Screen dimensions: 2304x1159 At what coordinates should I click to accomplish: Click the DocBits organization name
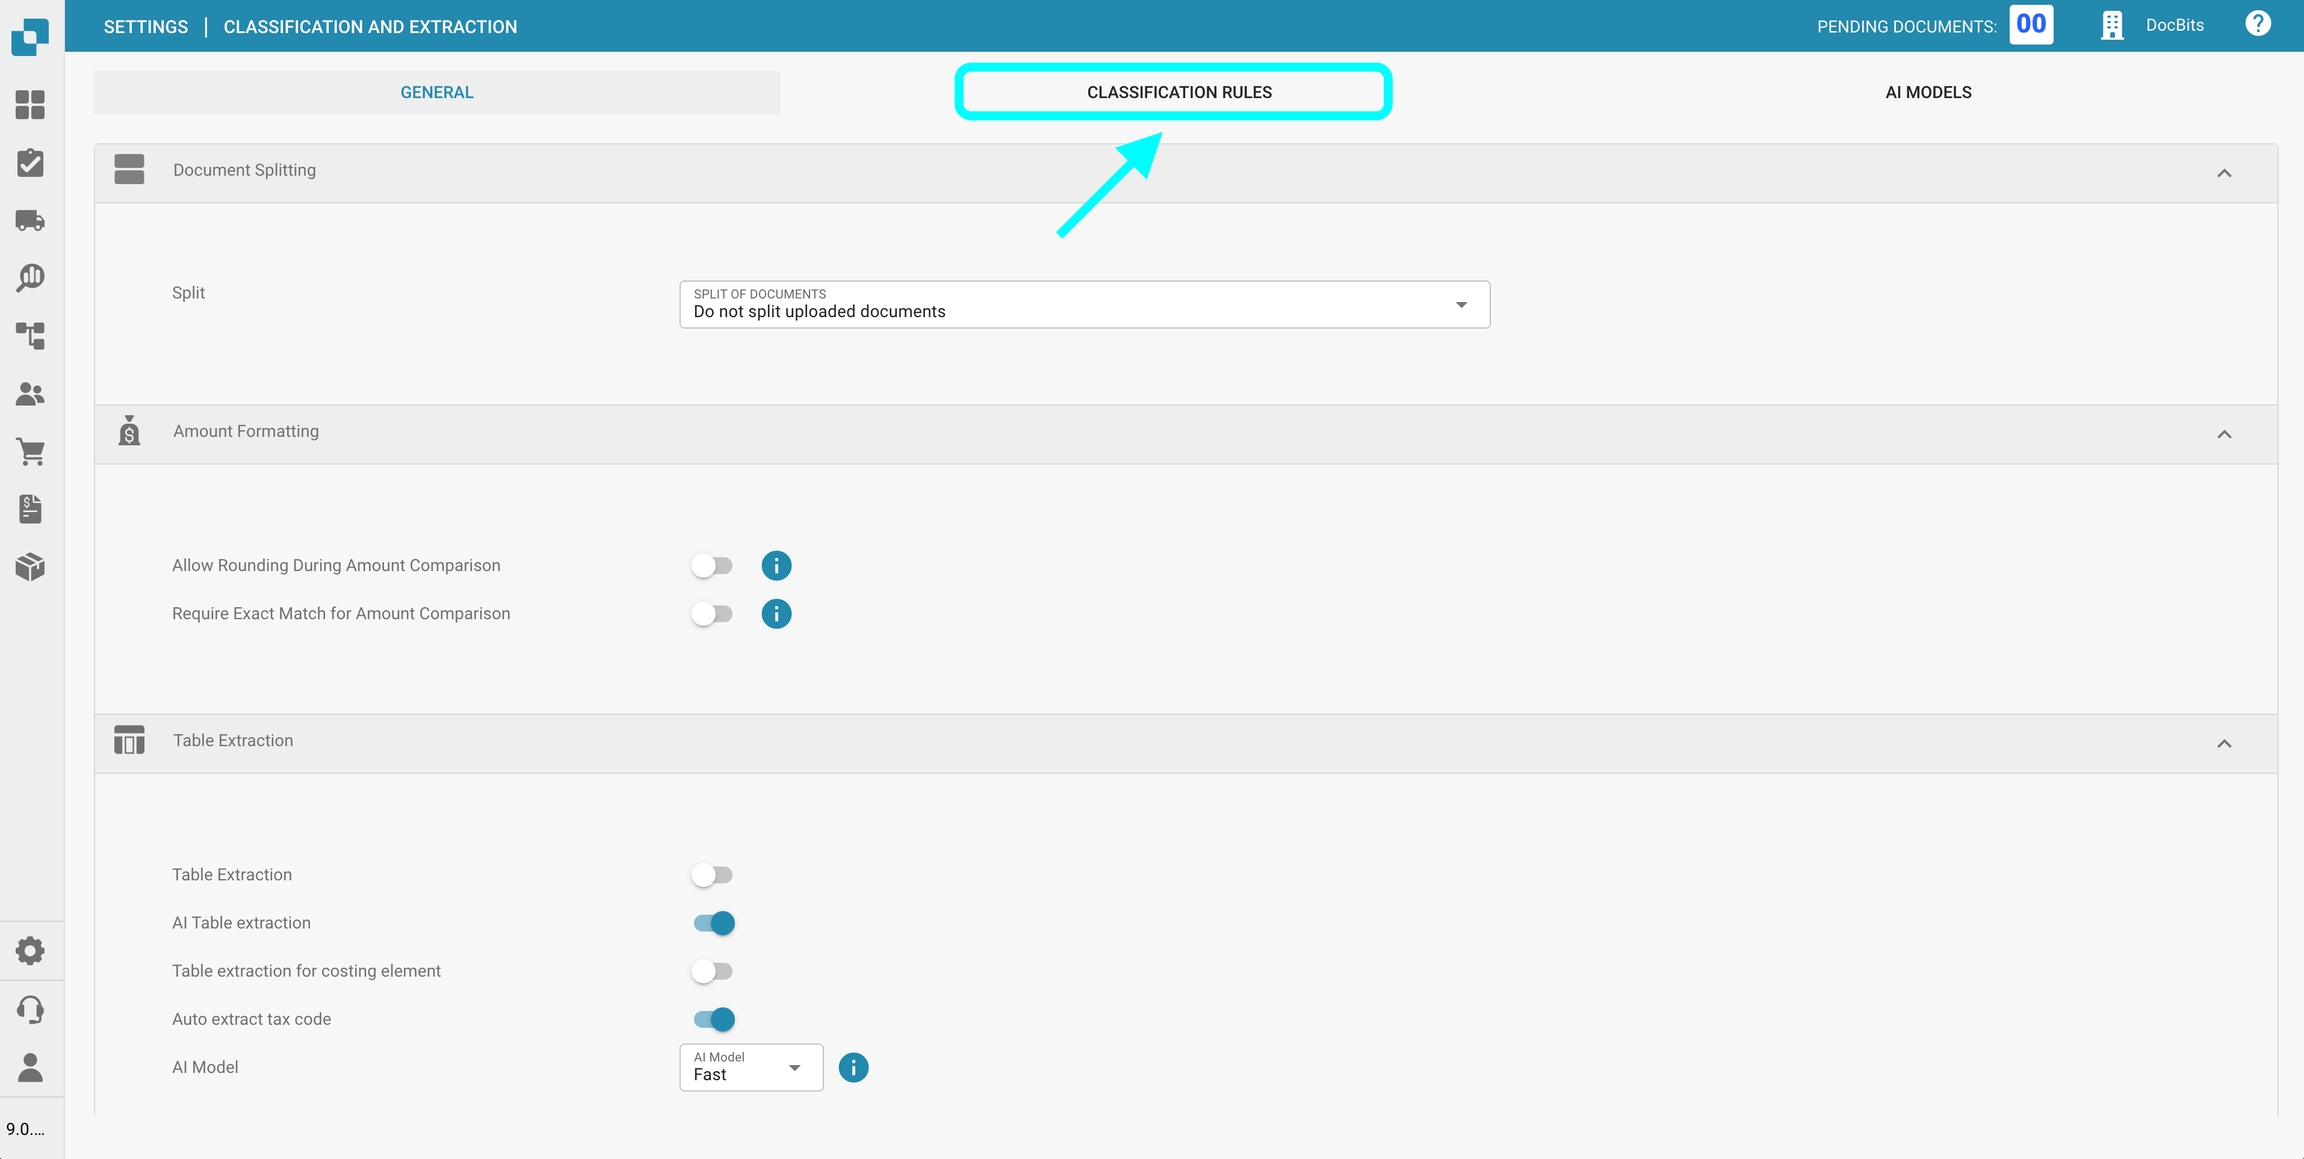click(2174, 26)
